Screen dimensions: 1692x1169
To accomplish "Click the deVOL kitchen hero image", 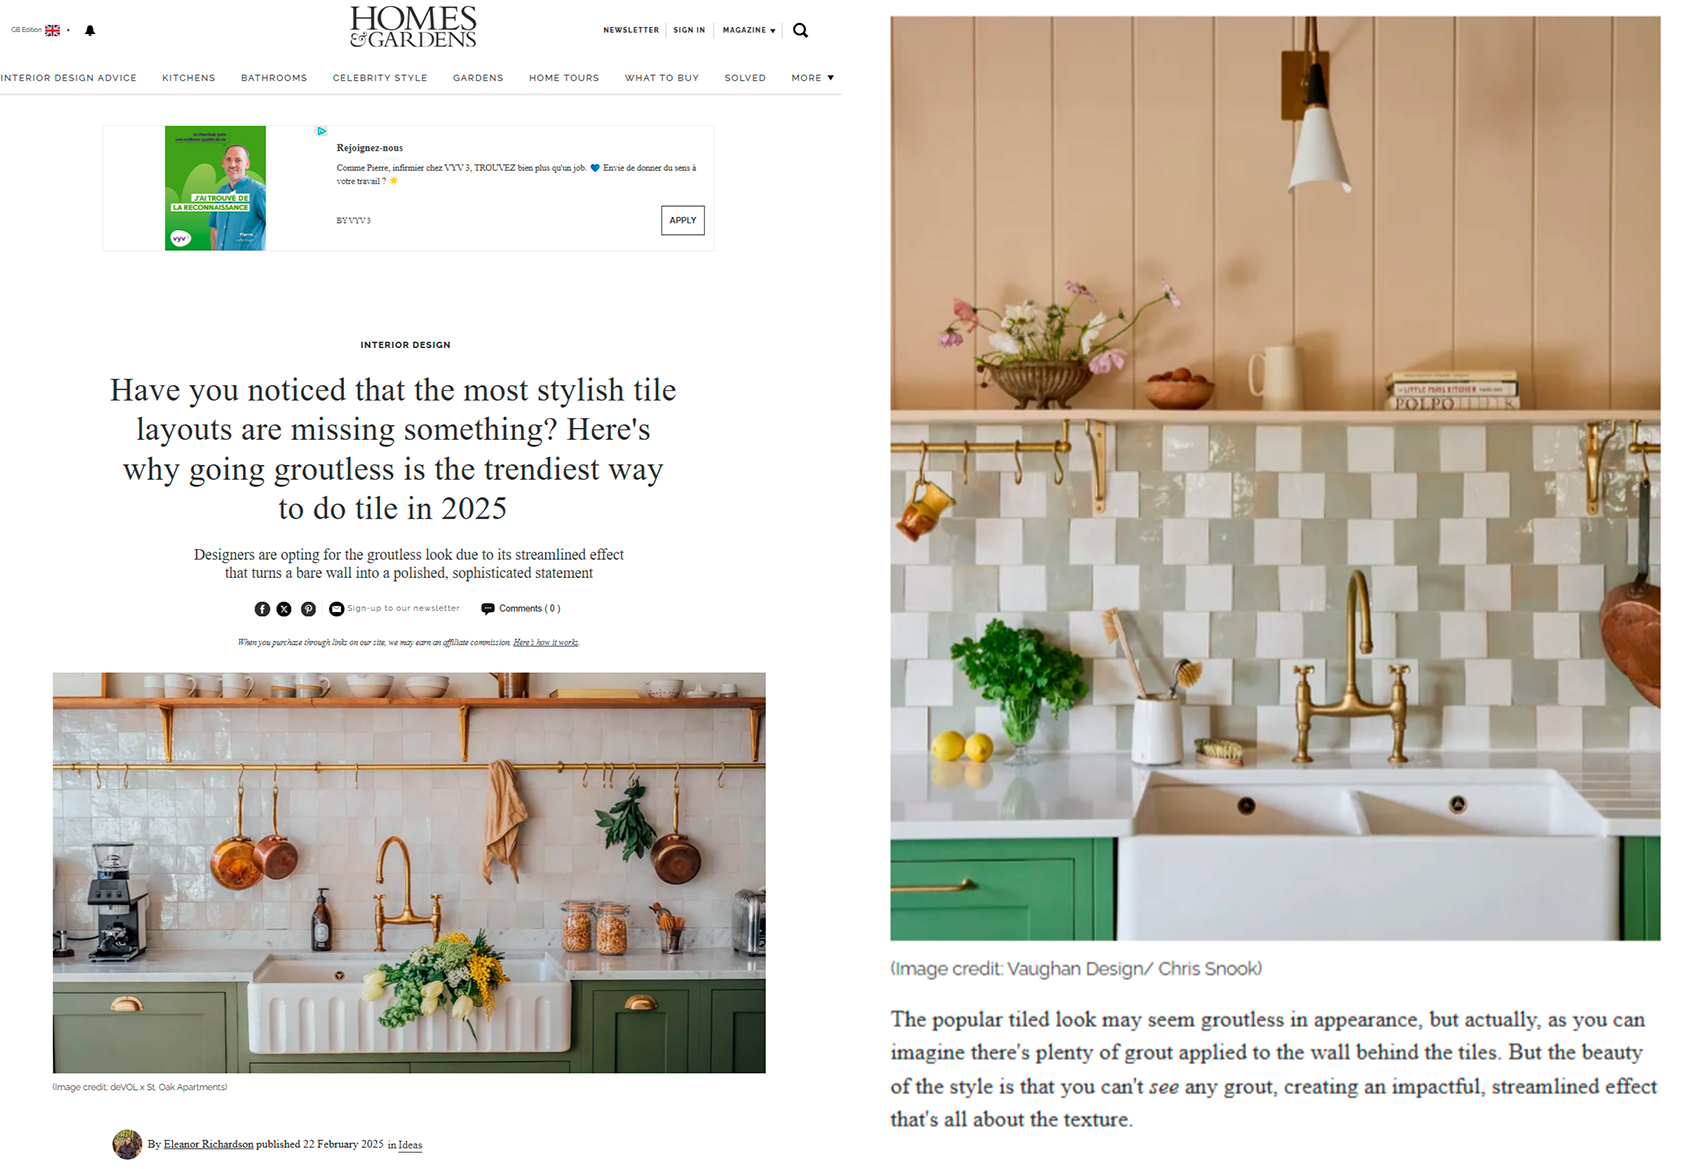I will (x=409, y=873).
